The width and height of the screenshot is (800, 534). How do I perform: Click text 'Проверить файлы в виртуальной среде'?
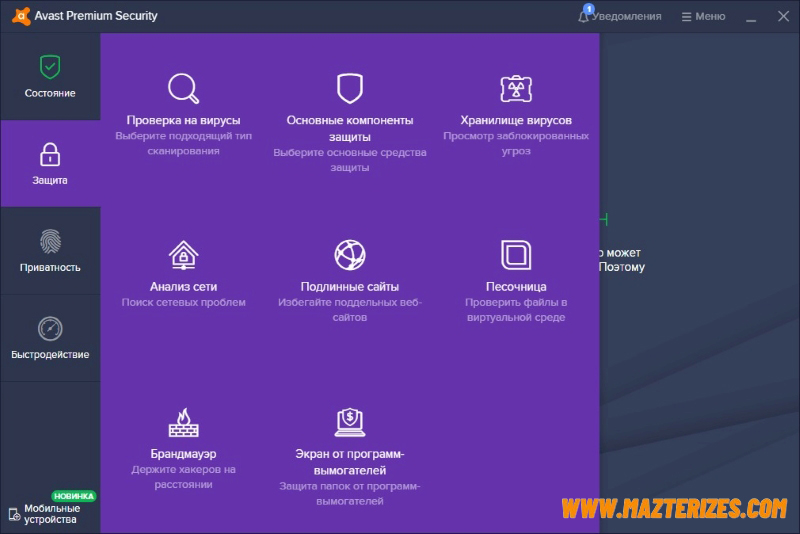[516, 310]
